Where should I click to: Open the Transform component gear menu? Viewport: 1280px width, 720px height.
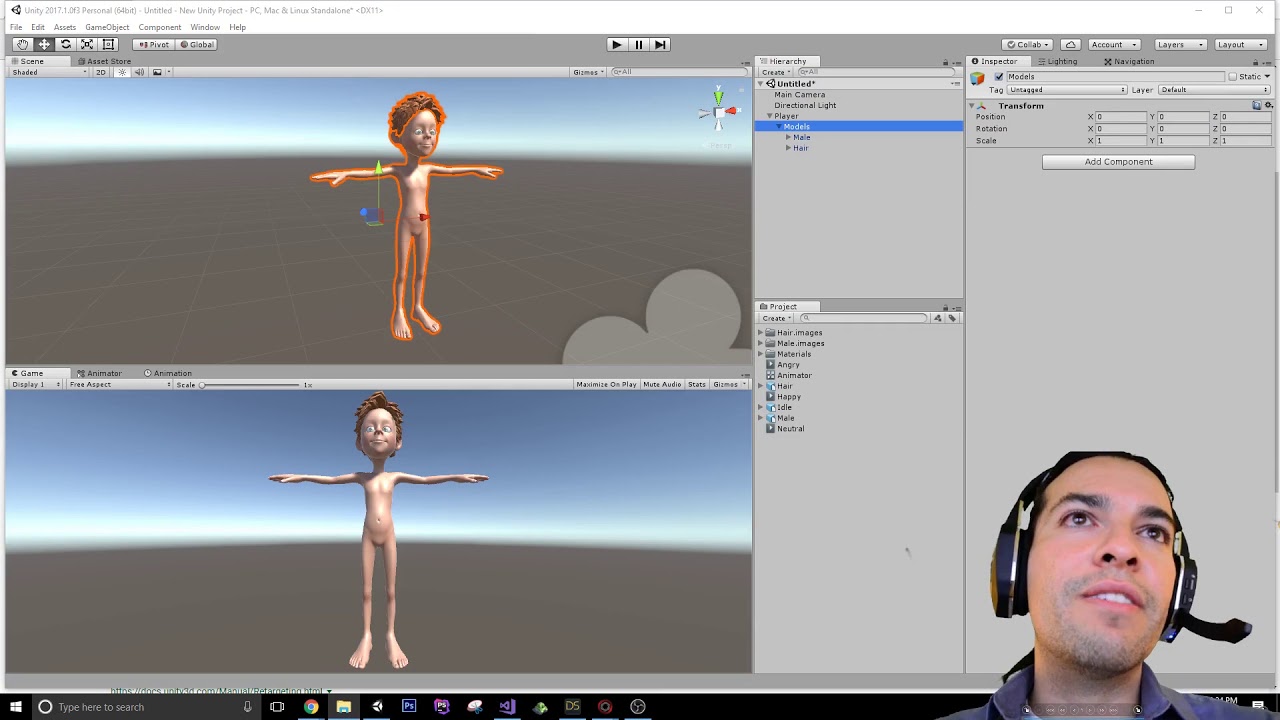click(x=1268, y=105)
